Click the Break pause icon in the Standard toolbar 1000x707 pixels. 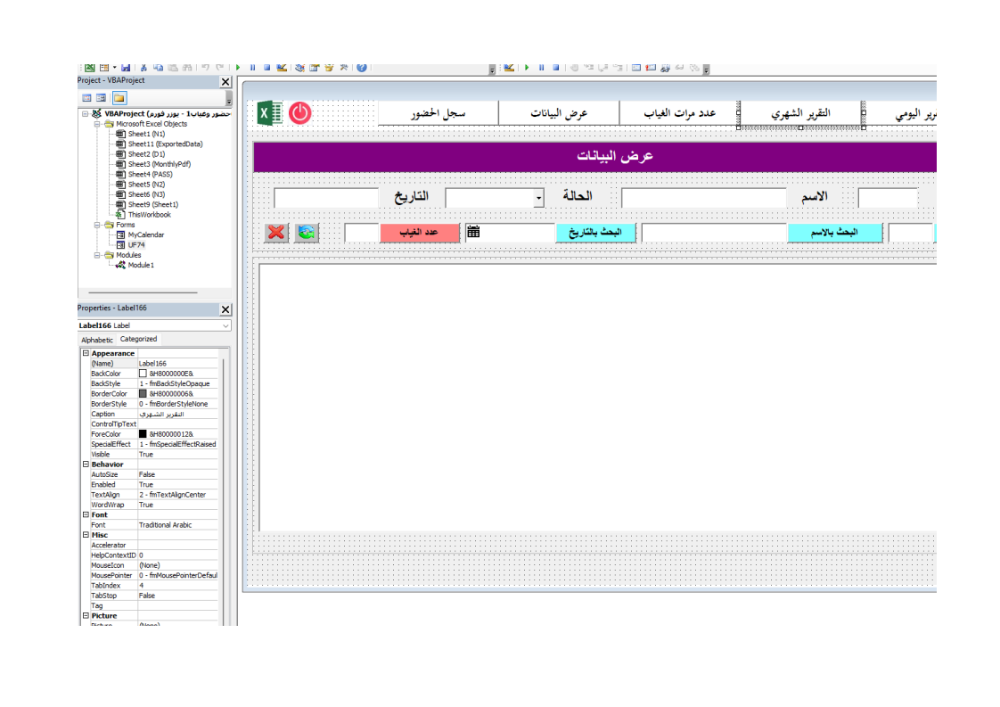coord(253,68)
